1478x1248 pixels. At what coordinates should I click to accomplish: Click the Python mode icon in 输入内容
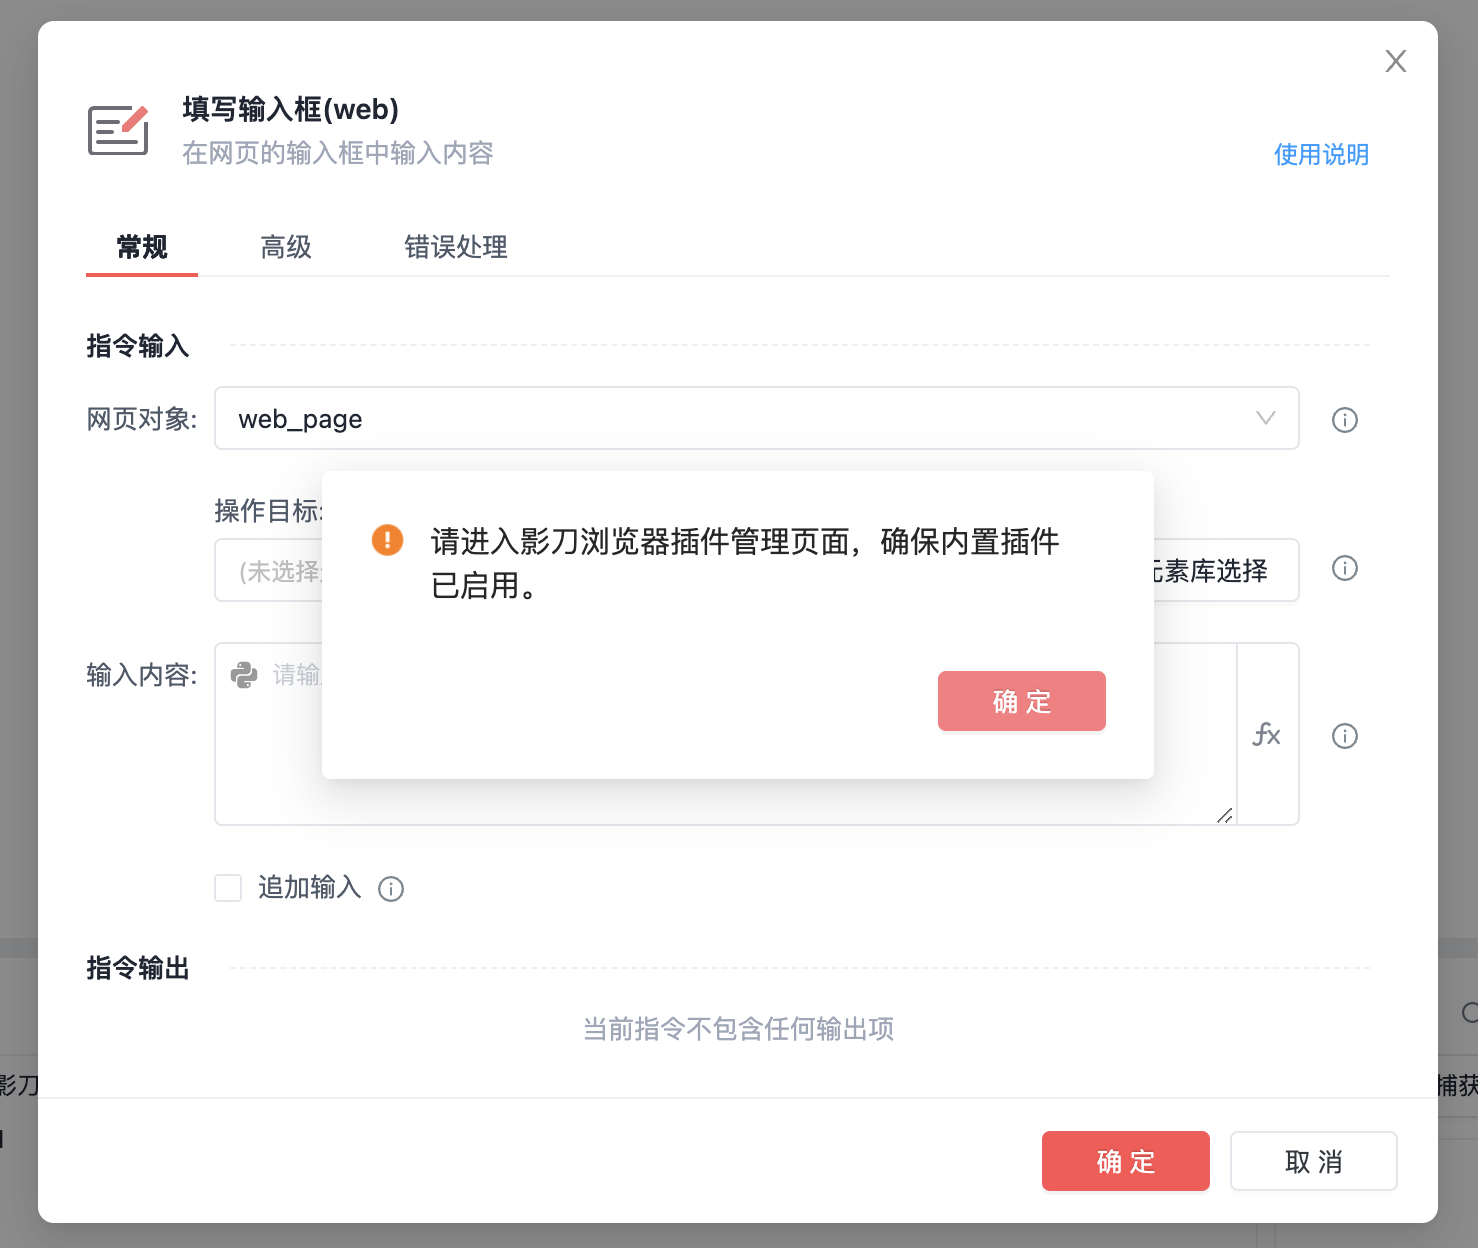244,675
